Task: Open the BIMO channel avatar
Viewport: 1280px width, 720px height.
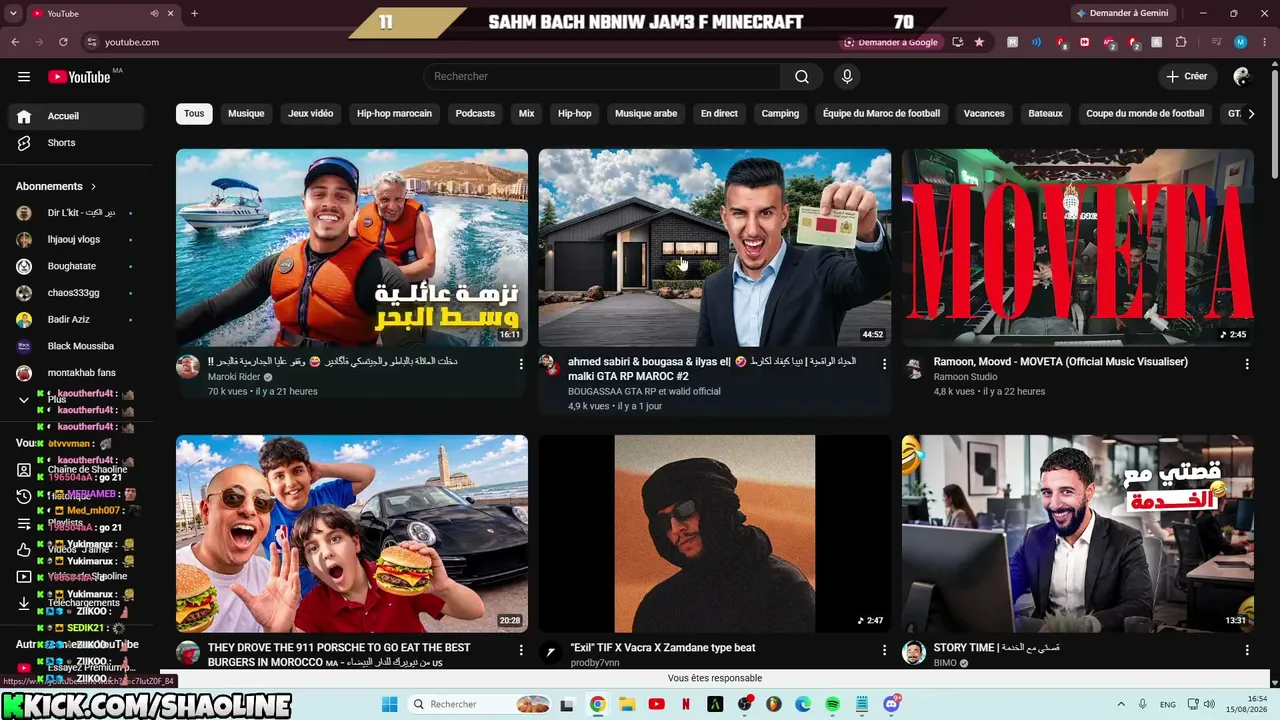Action: click(913, 653)
